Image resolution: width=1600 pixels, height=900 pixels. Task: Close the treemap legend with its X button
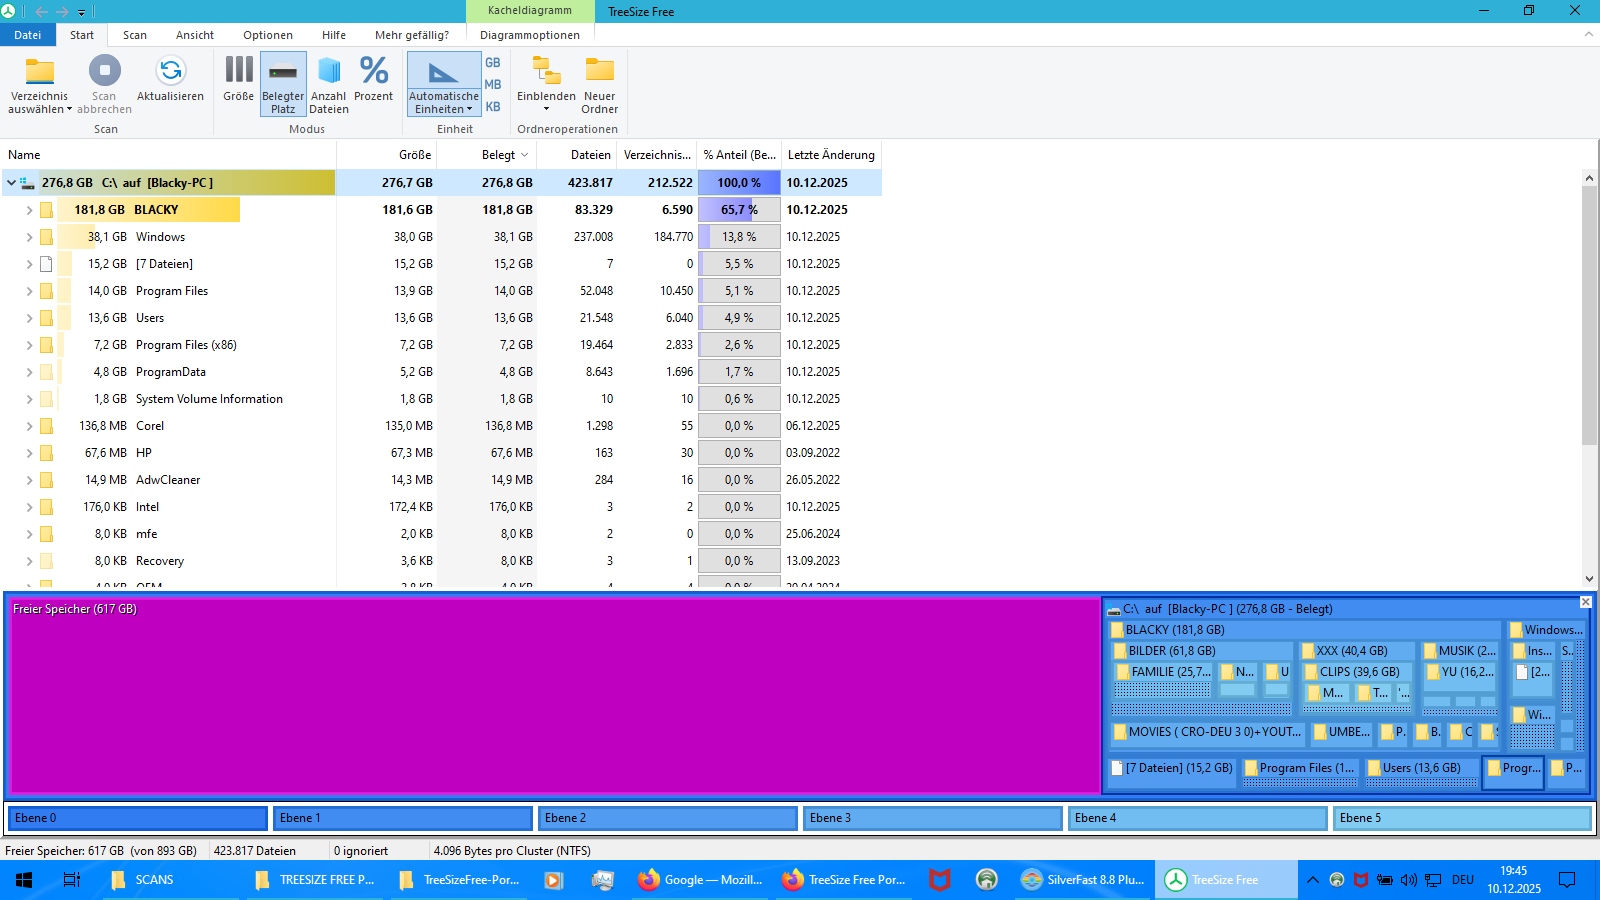point(1585,602)
